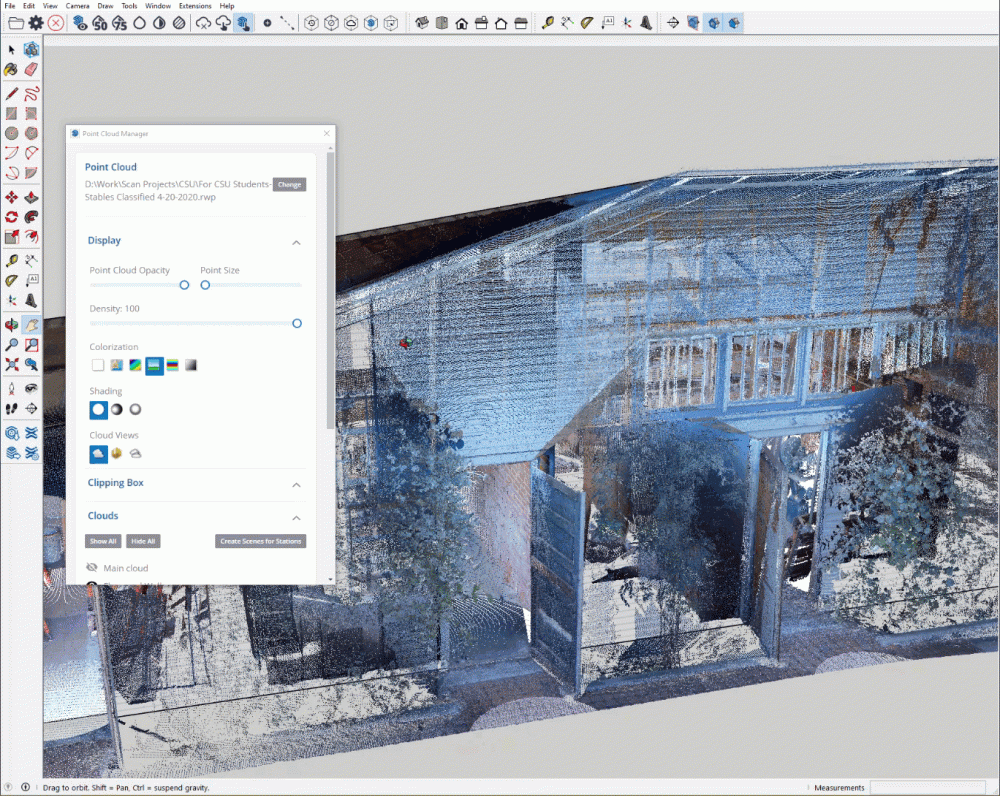The height and width of the screenshot is (796, 1000).
Task: Activate the point cloud selection tool on top toolbar
Action: point(241,22)
